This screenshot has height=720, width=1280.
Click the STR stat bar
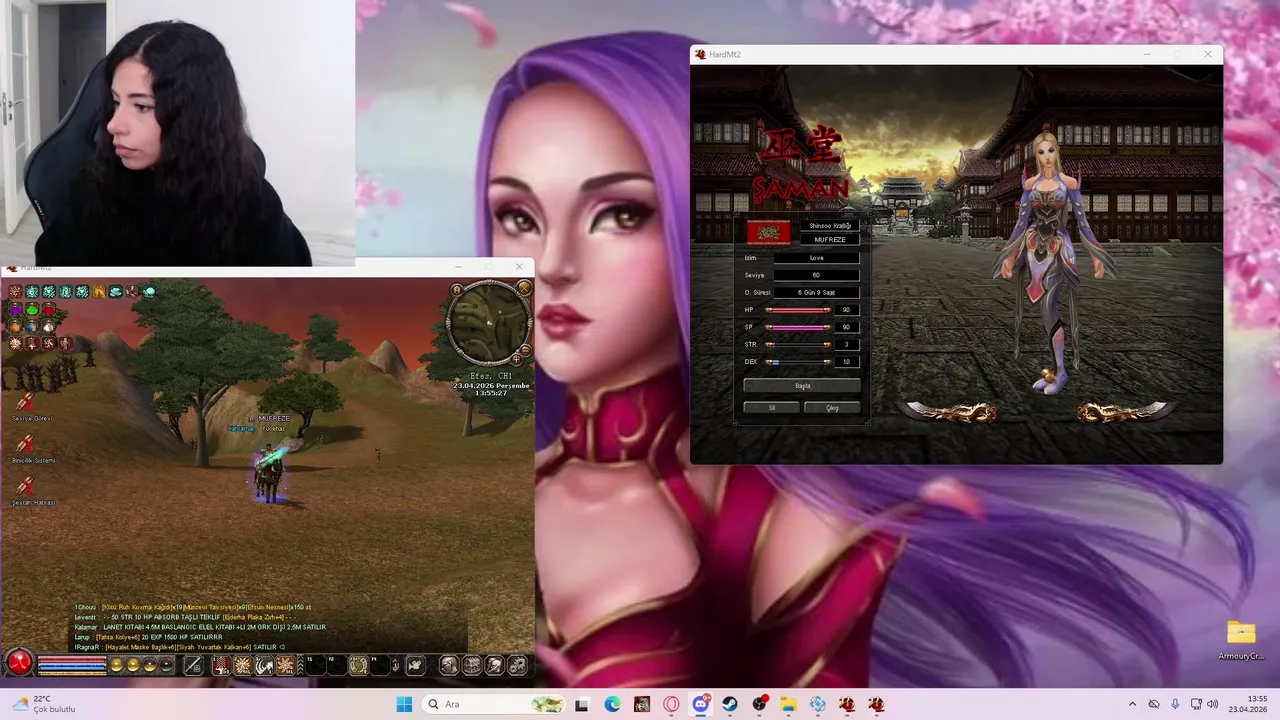pos(798,345)
